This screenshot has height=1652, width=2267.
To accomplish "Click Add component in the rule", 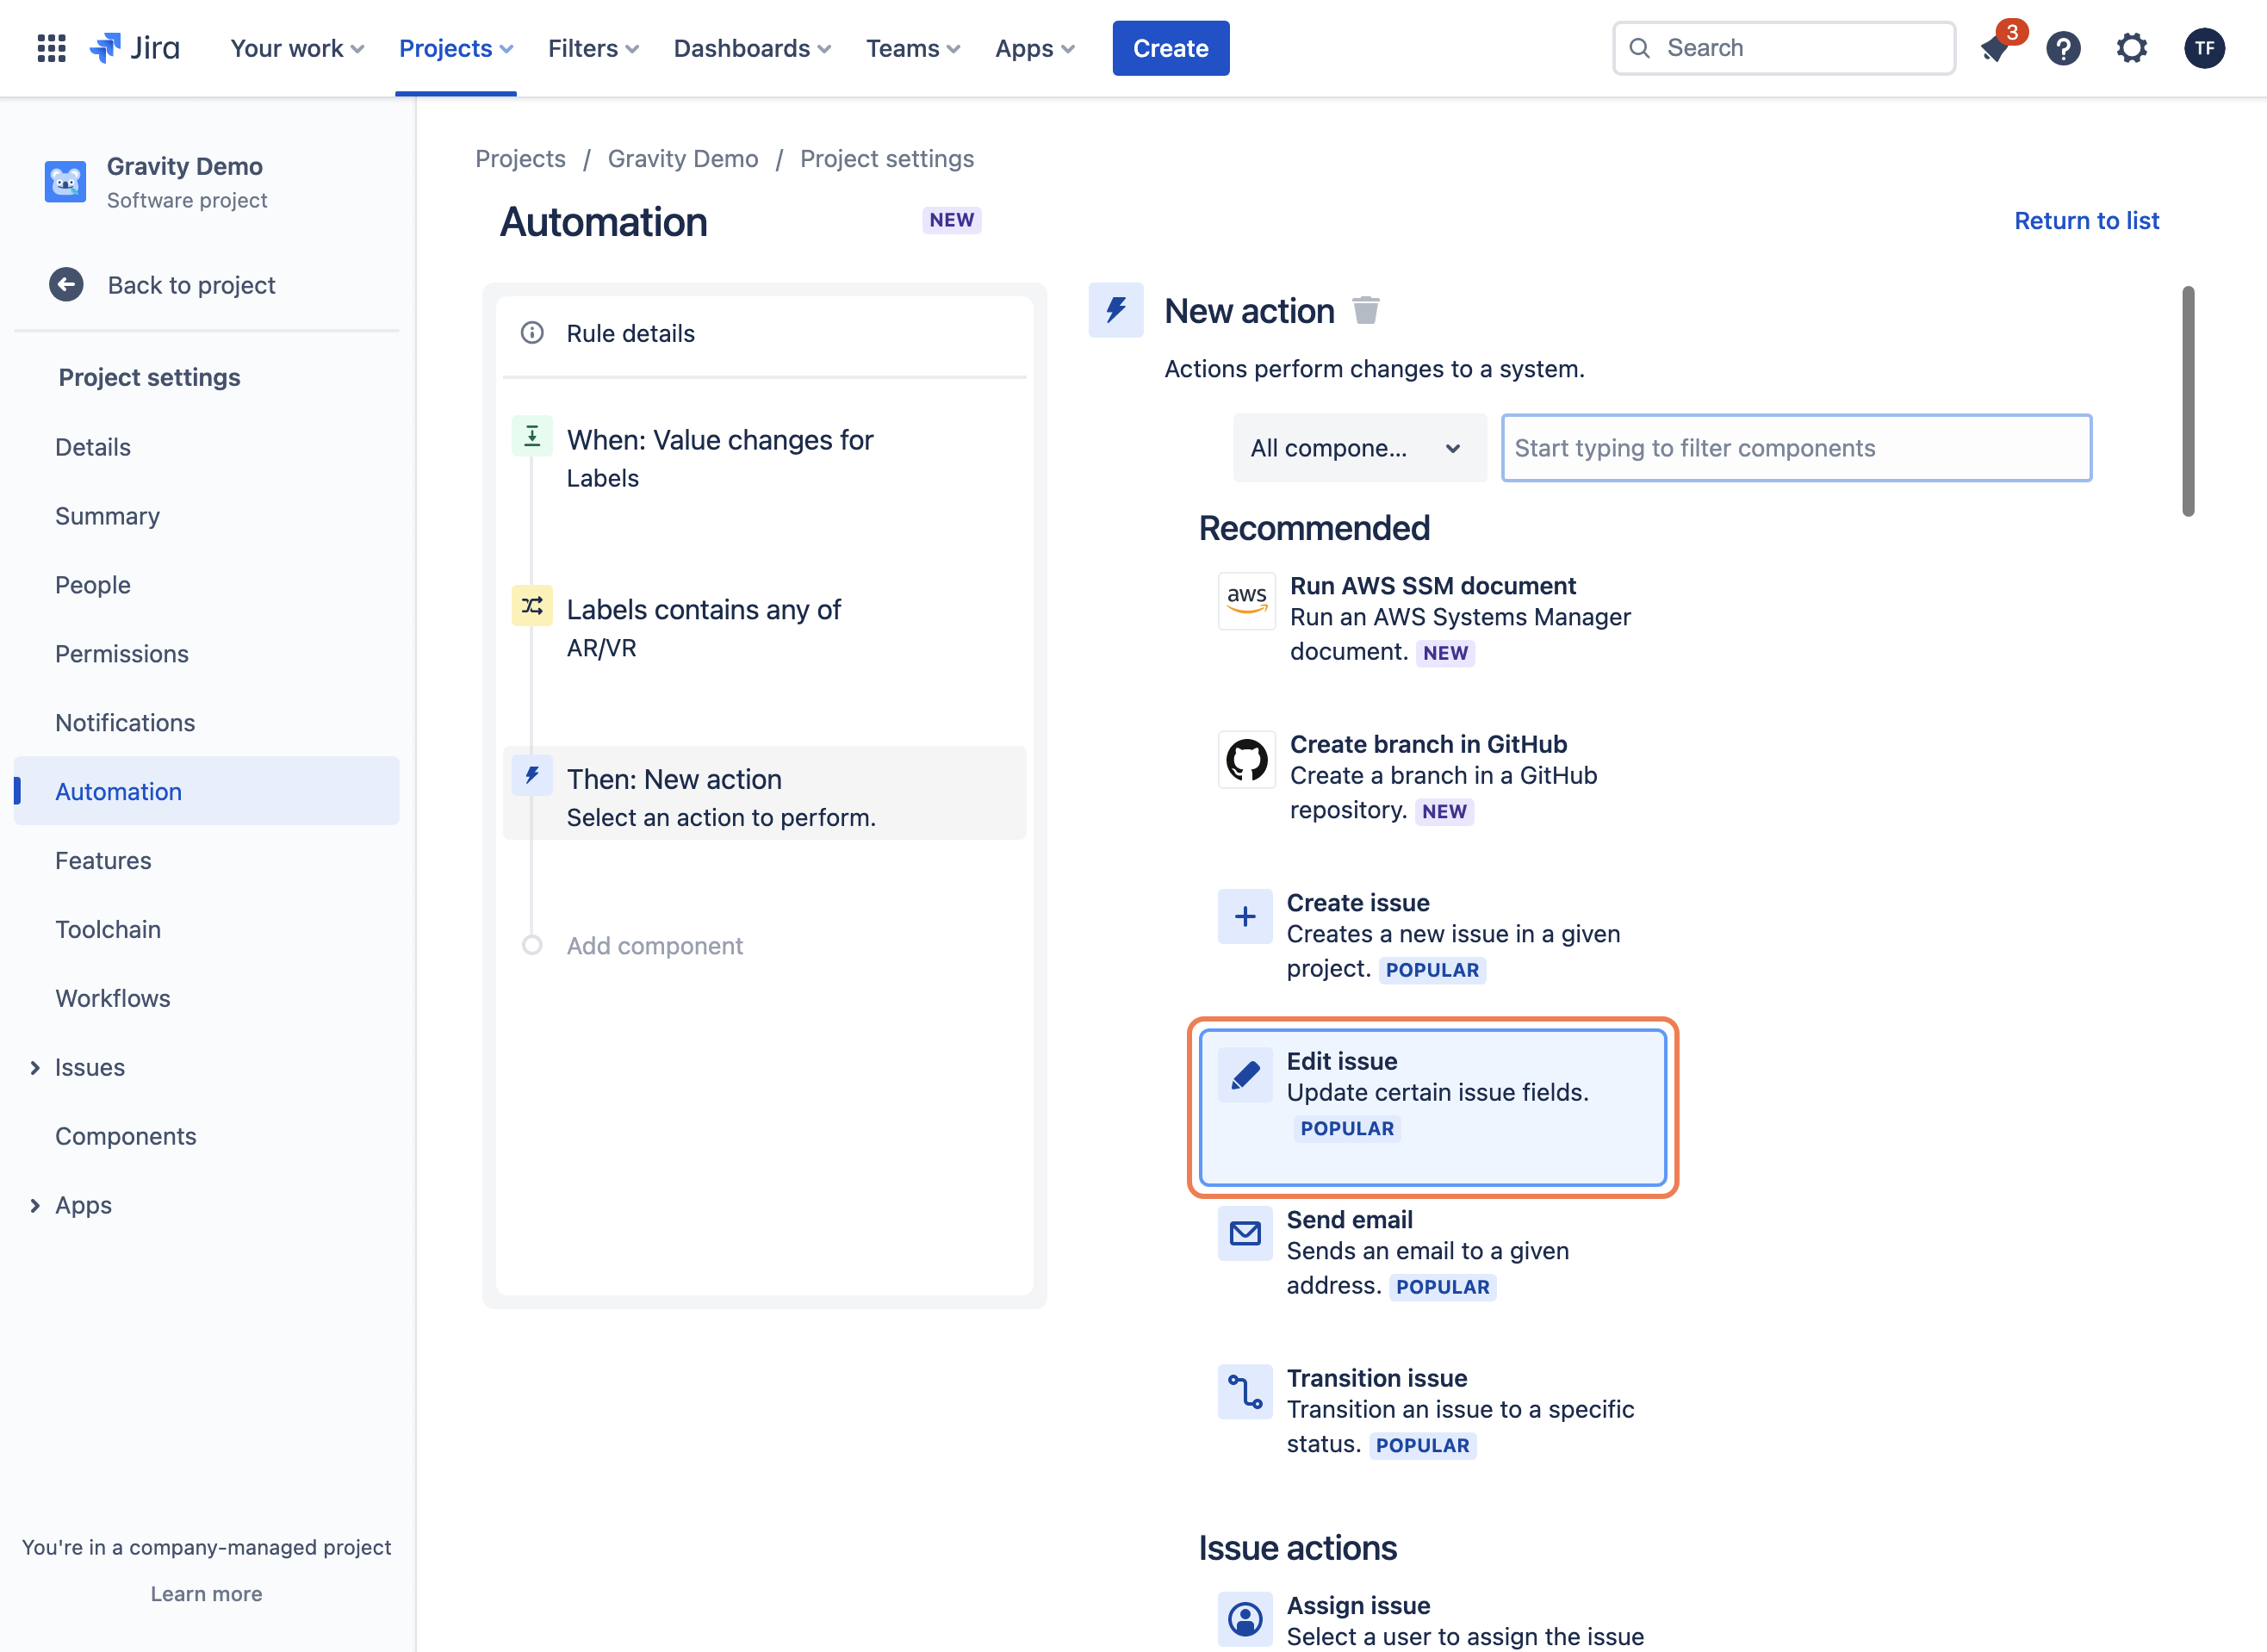I will coord(654,946).
